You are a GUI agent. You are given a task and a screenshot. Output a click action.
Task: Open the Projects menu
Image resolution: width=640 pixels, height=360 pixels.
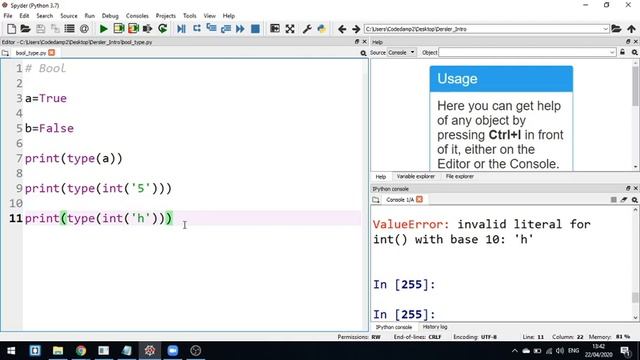pos(165,16)
